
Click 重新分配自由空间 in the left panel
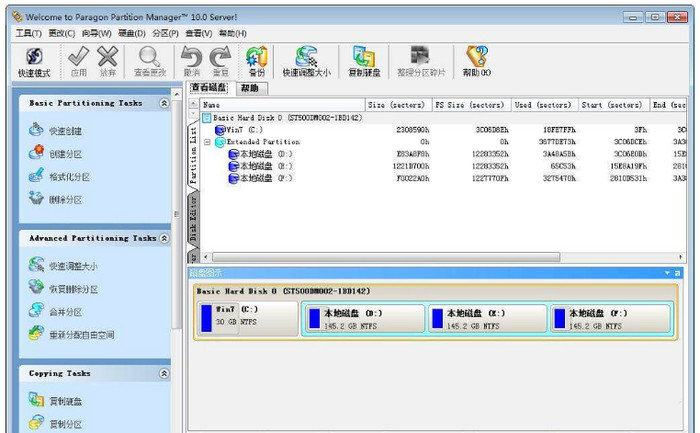(80, 335)
